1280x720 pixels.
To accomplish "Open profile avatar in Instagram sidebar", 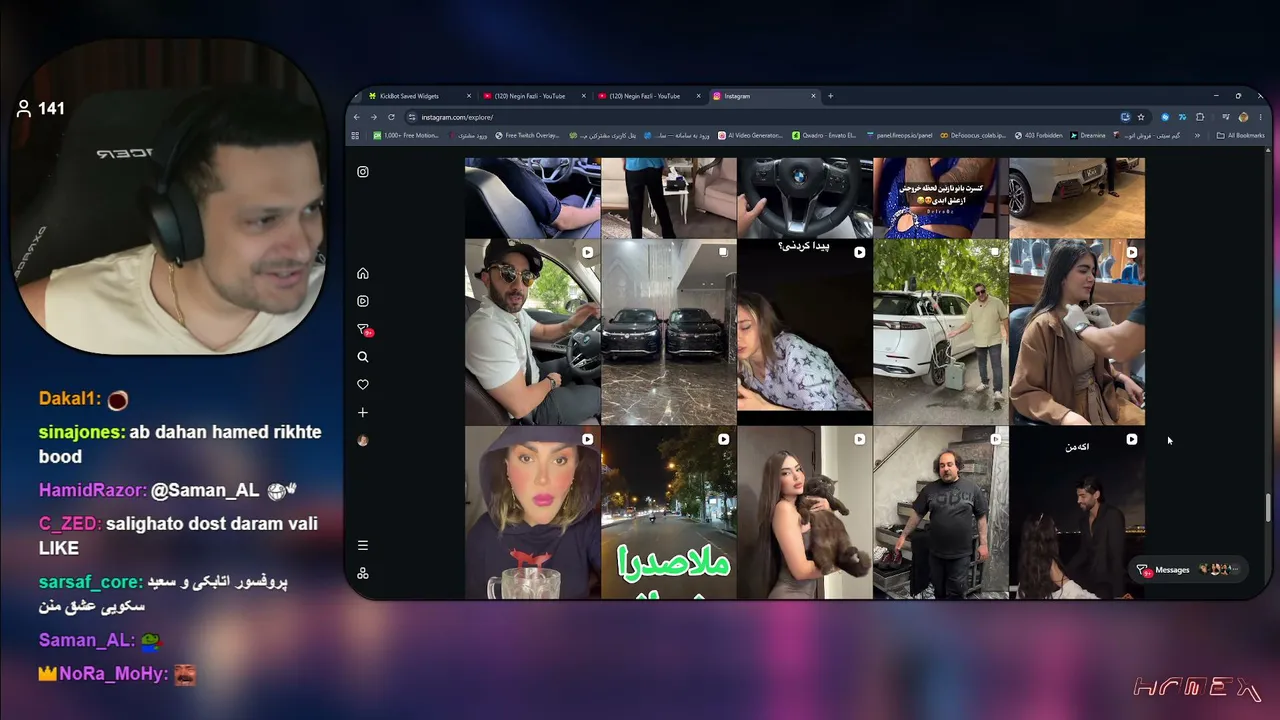I will [x=363, y=440].
